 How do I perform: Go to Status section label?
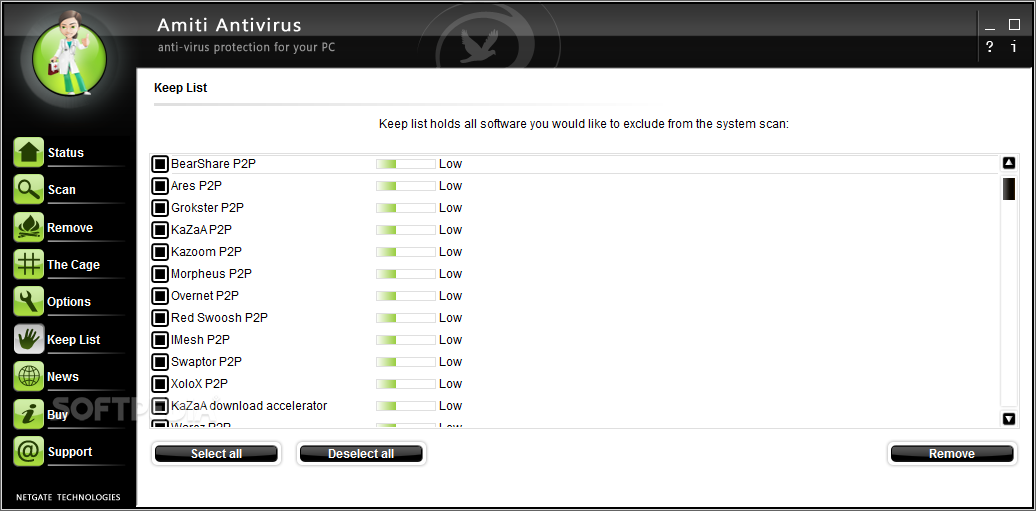coord(65,153)
